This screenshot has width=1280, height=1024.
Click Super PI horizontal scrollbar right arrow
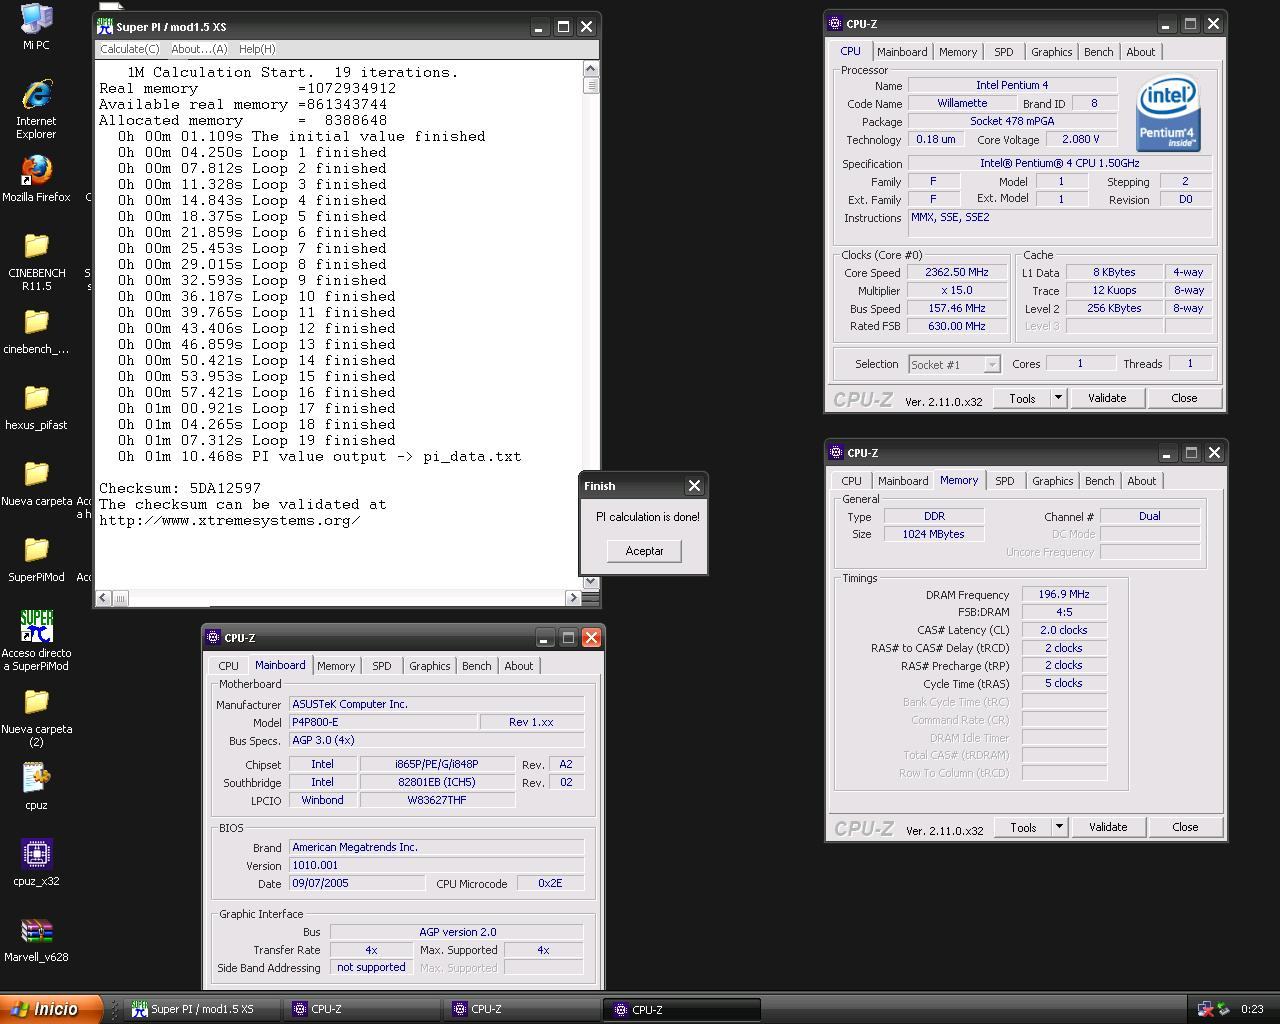[x=573, y=598]
